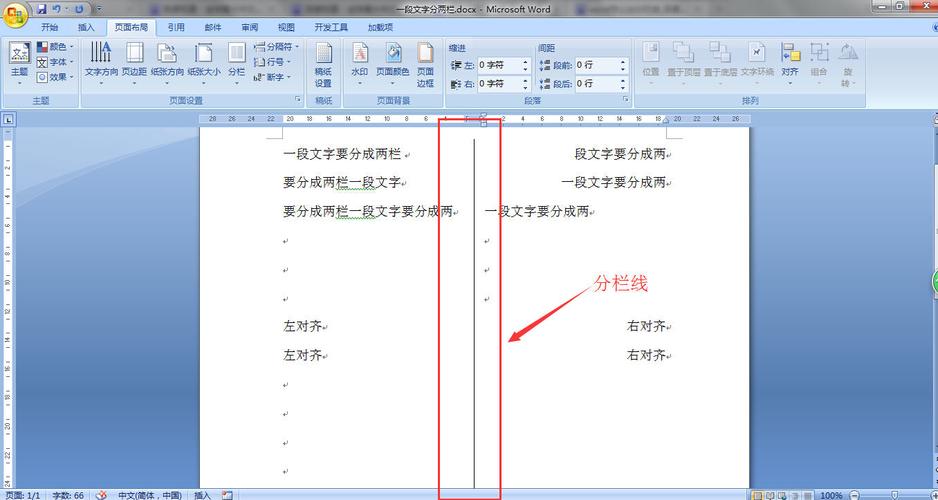Open the Office button menu
938x500 pixels.
14,14
